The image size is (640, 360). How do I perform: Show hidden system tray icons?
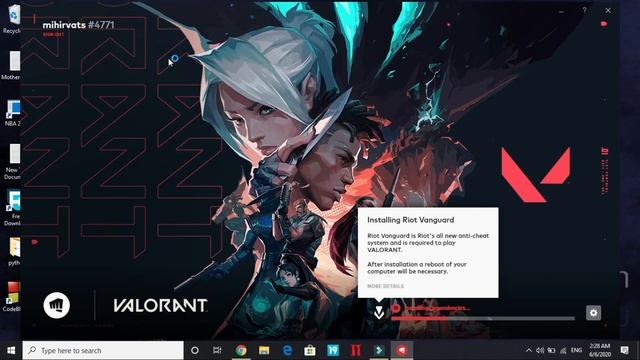tap(529, 350)
